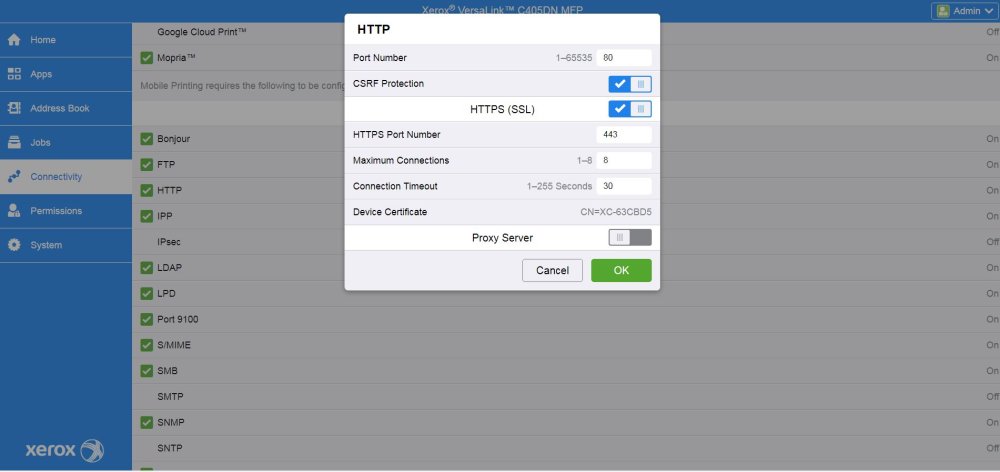Click the Maximum Connections label
The height and width of the screenshot is (472, 1000).
point(401,161)
